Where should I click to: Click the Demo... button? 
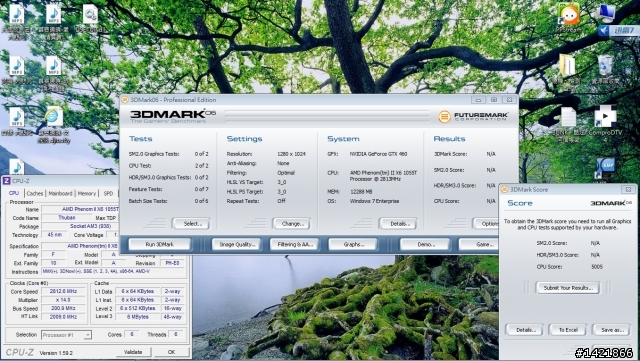tap(425, 244)
